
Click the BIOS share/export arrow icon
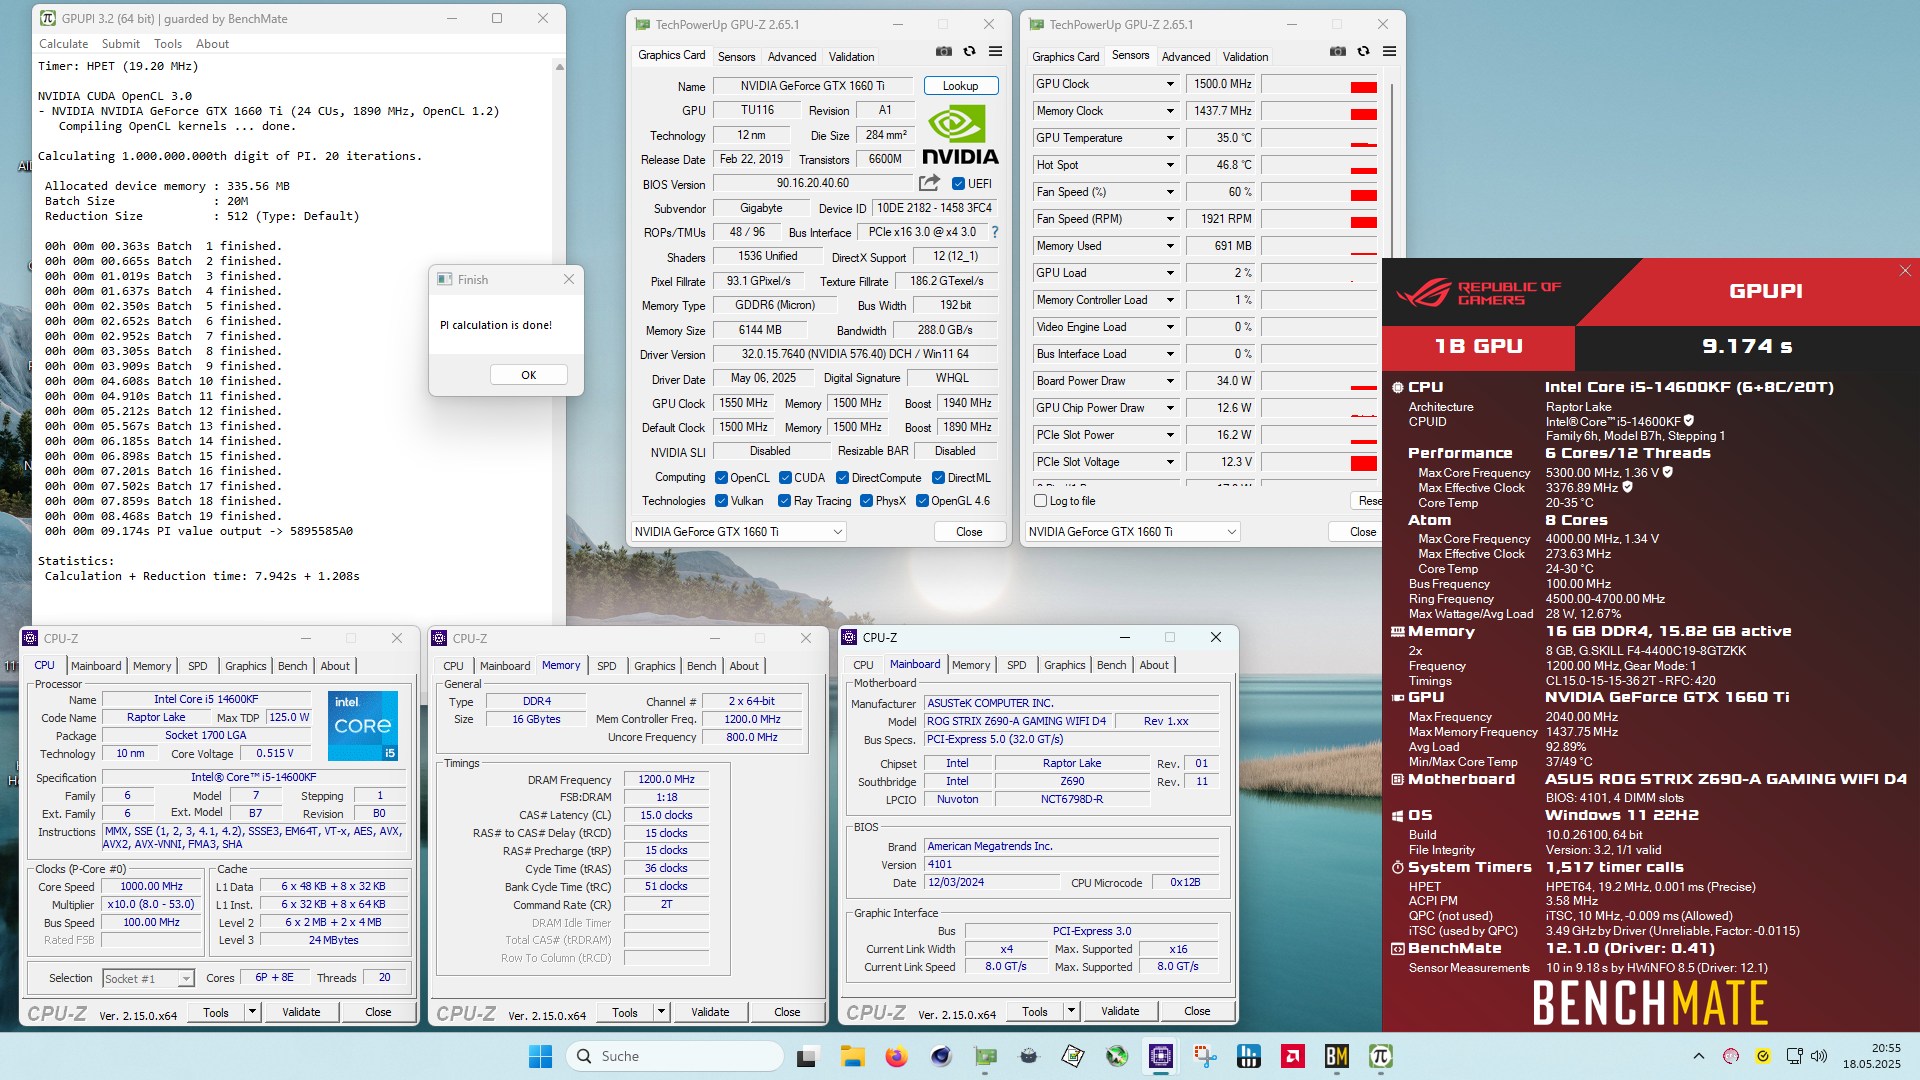(929, 183)
